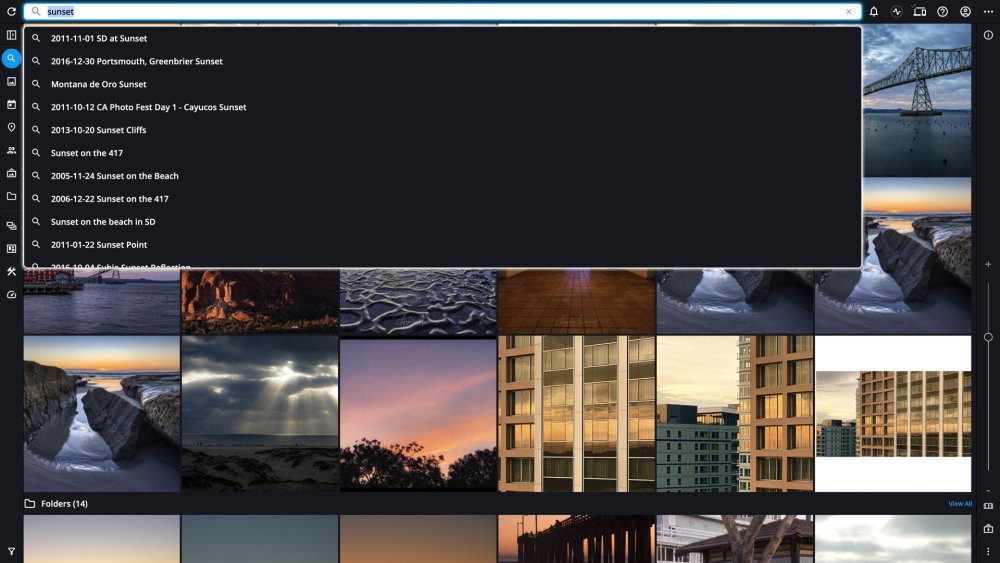
Task: Open the pier folder thumbnail in Folders
Action: (576, 539)
